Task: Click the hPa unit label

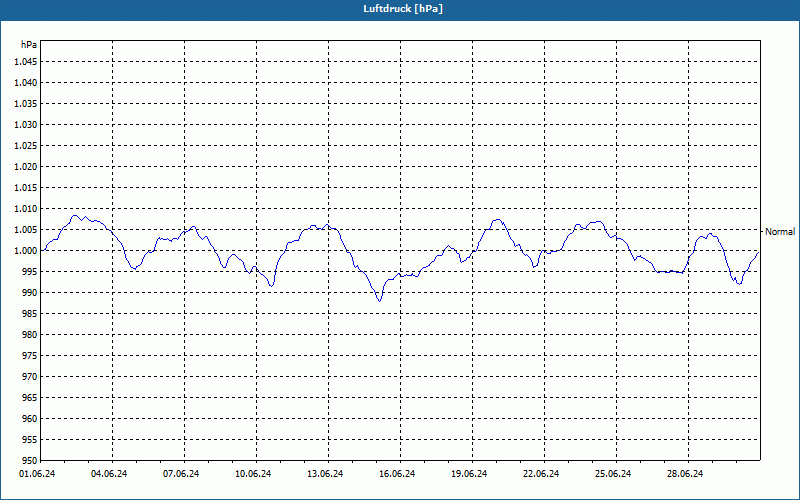Action: pyautogui.click(x=29, y=45)
